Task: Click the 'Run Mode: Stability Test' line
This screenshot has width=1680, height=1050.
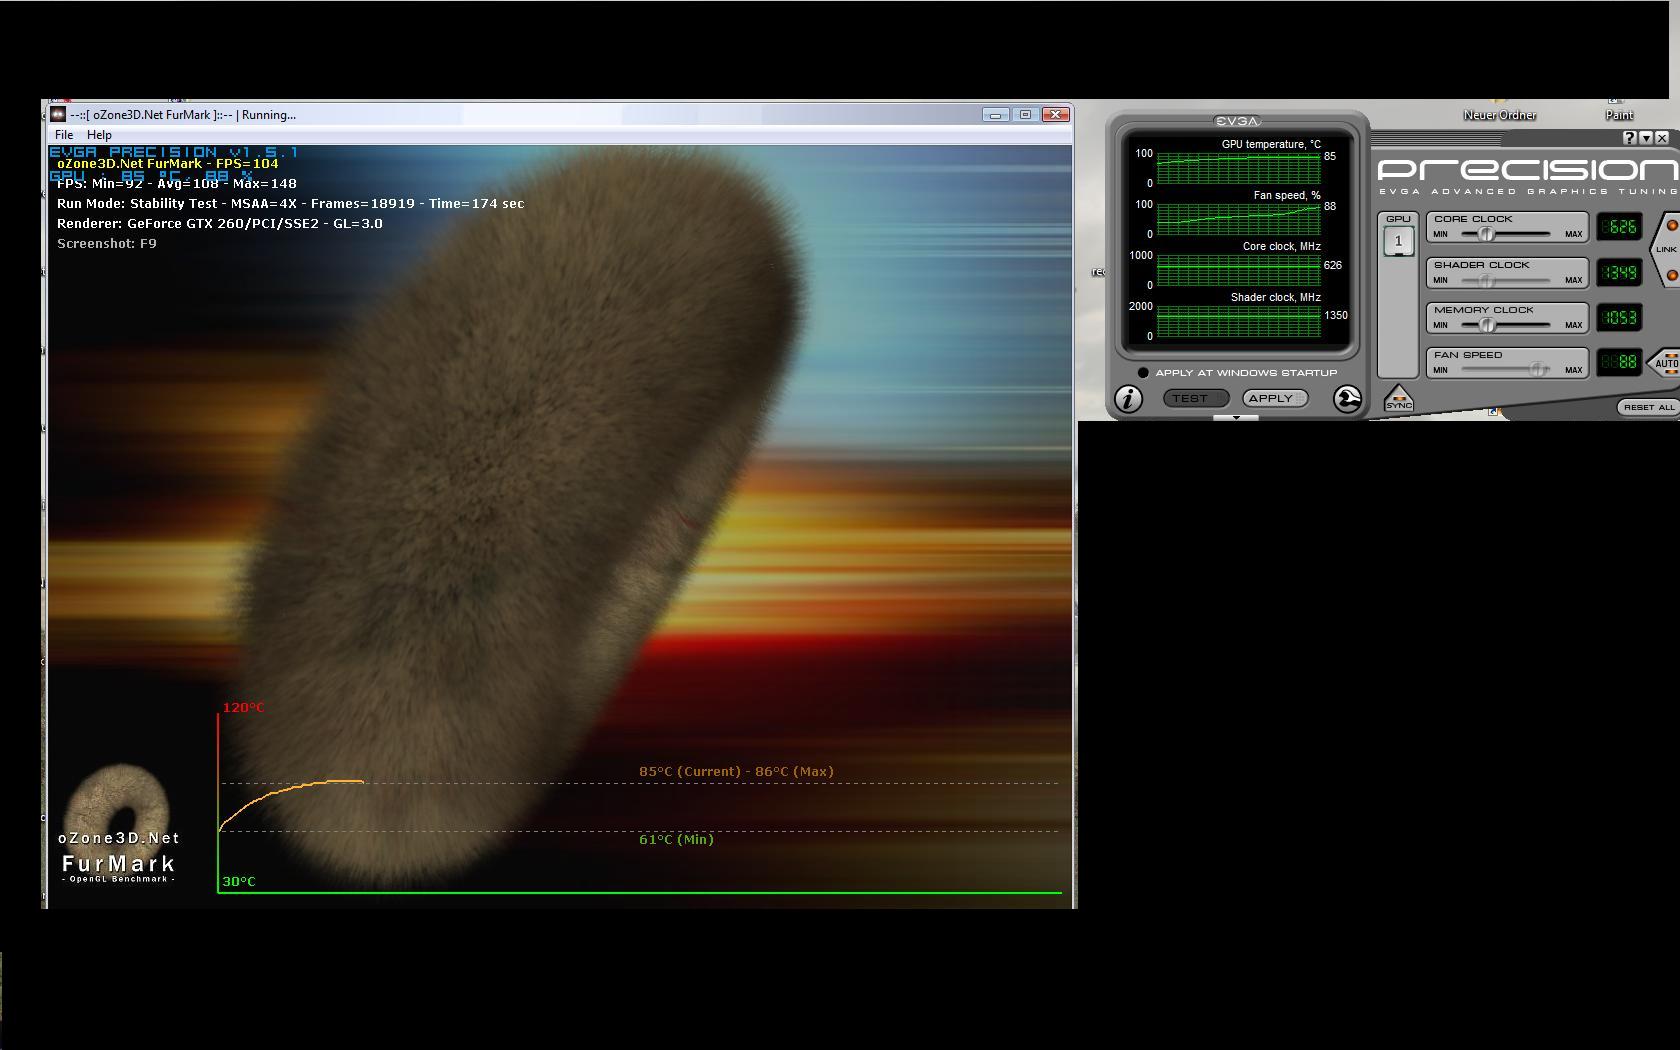Action: [x=290, y=203]
